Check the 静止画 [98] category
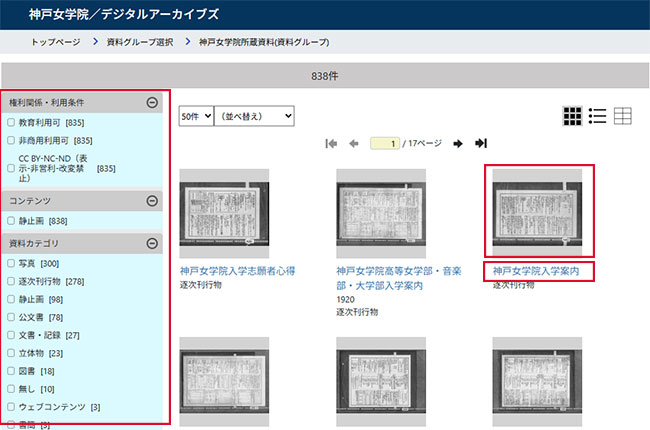This screenshot has width=650, height=430. tap(11, 299)
